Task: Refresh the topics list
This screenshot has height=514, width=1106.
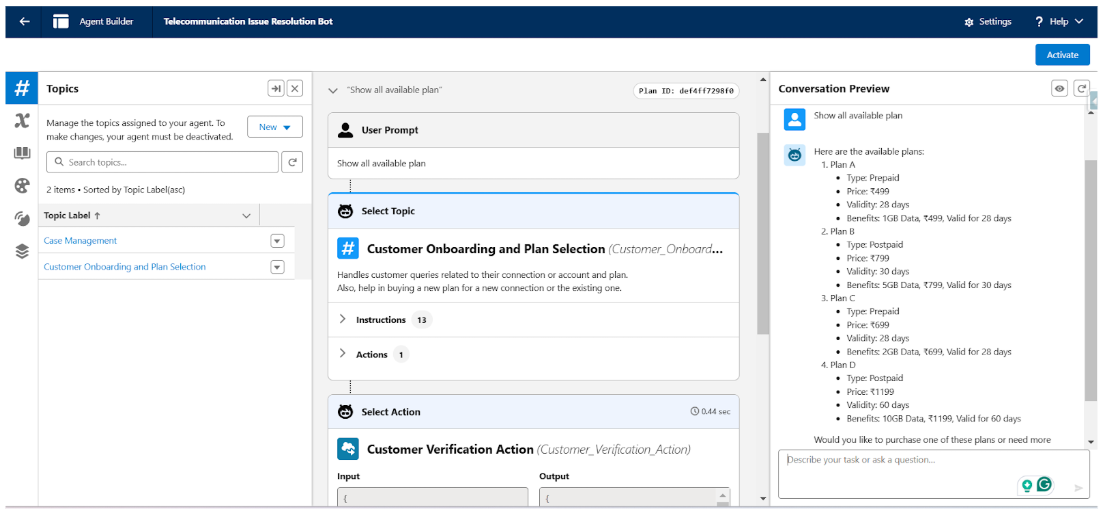Action: (x=292, y=162)
